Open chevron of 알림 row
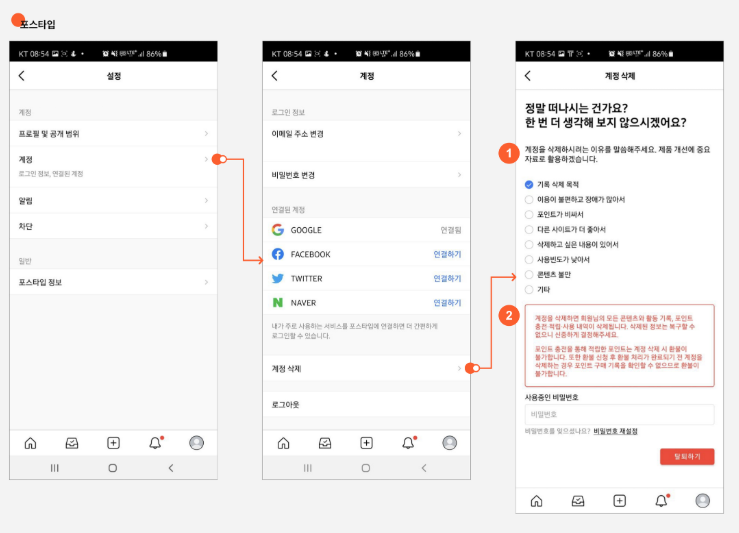The image size is (739, 533). pyautogui.click(x=206, y=201)
